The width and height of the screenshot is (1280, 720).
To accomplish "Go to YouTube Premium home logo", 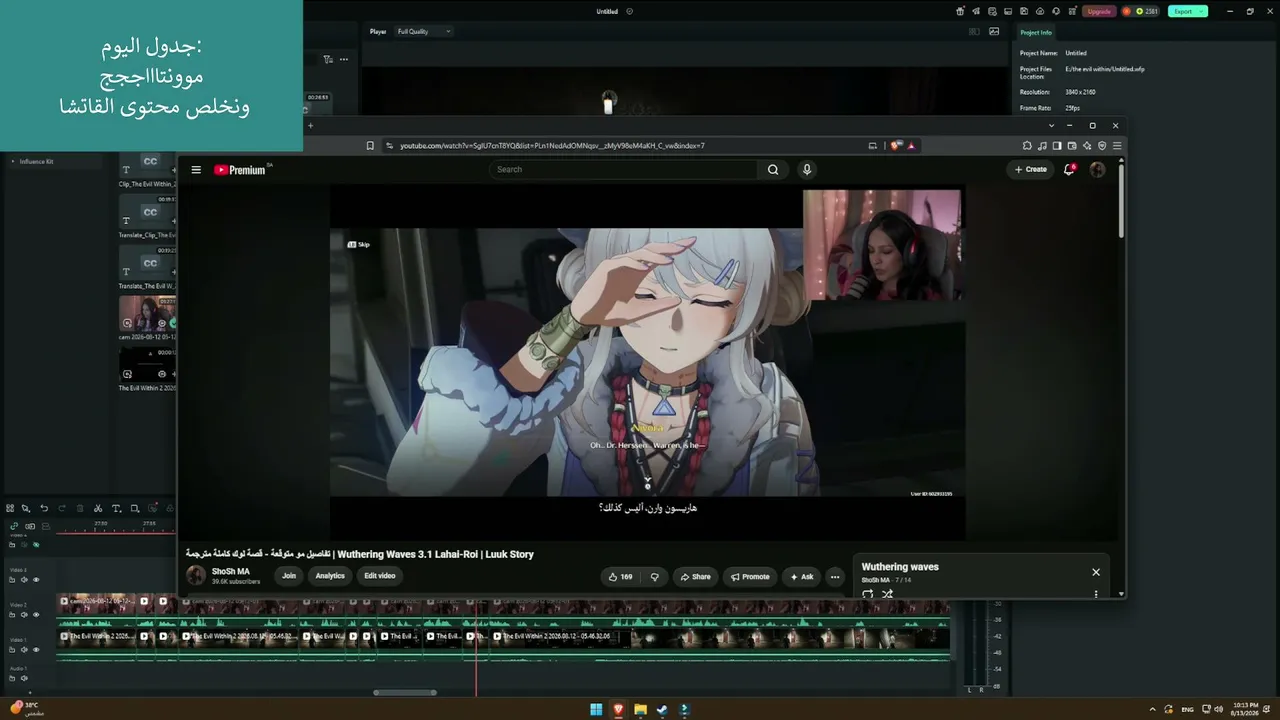I will pyautogui.click(x=240, y=170).
